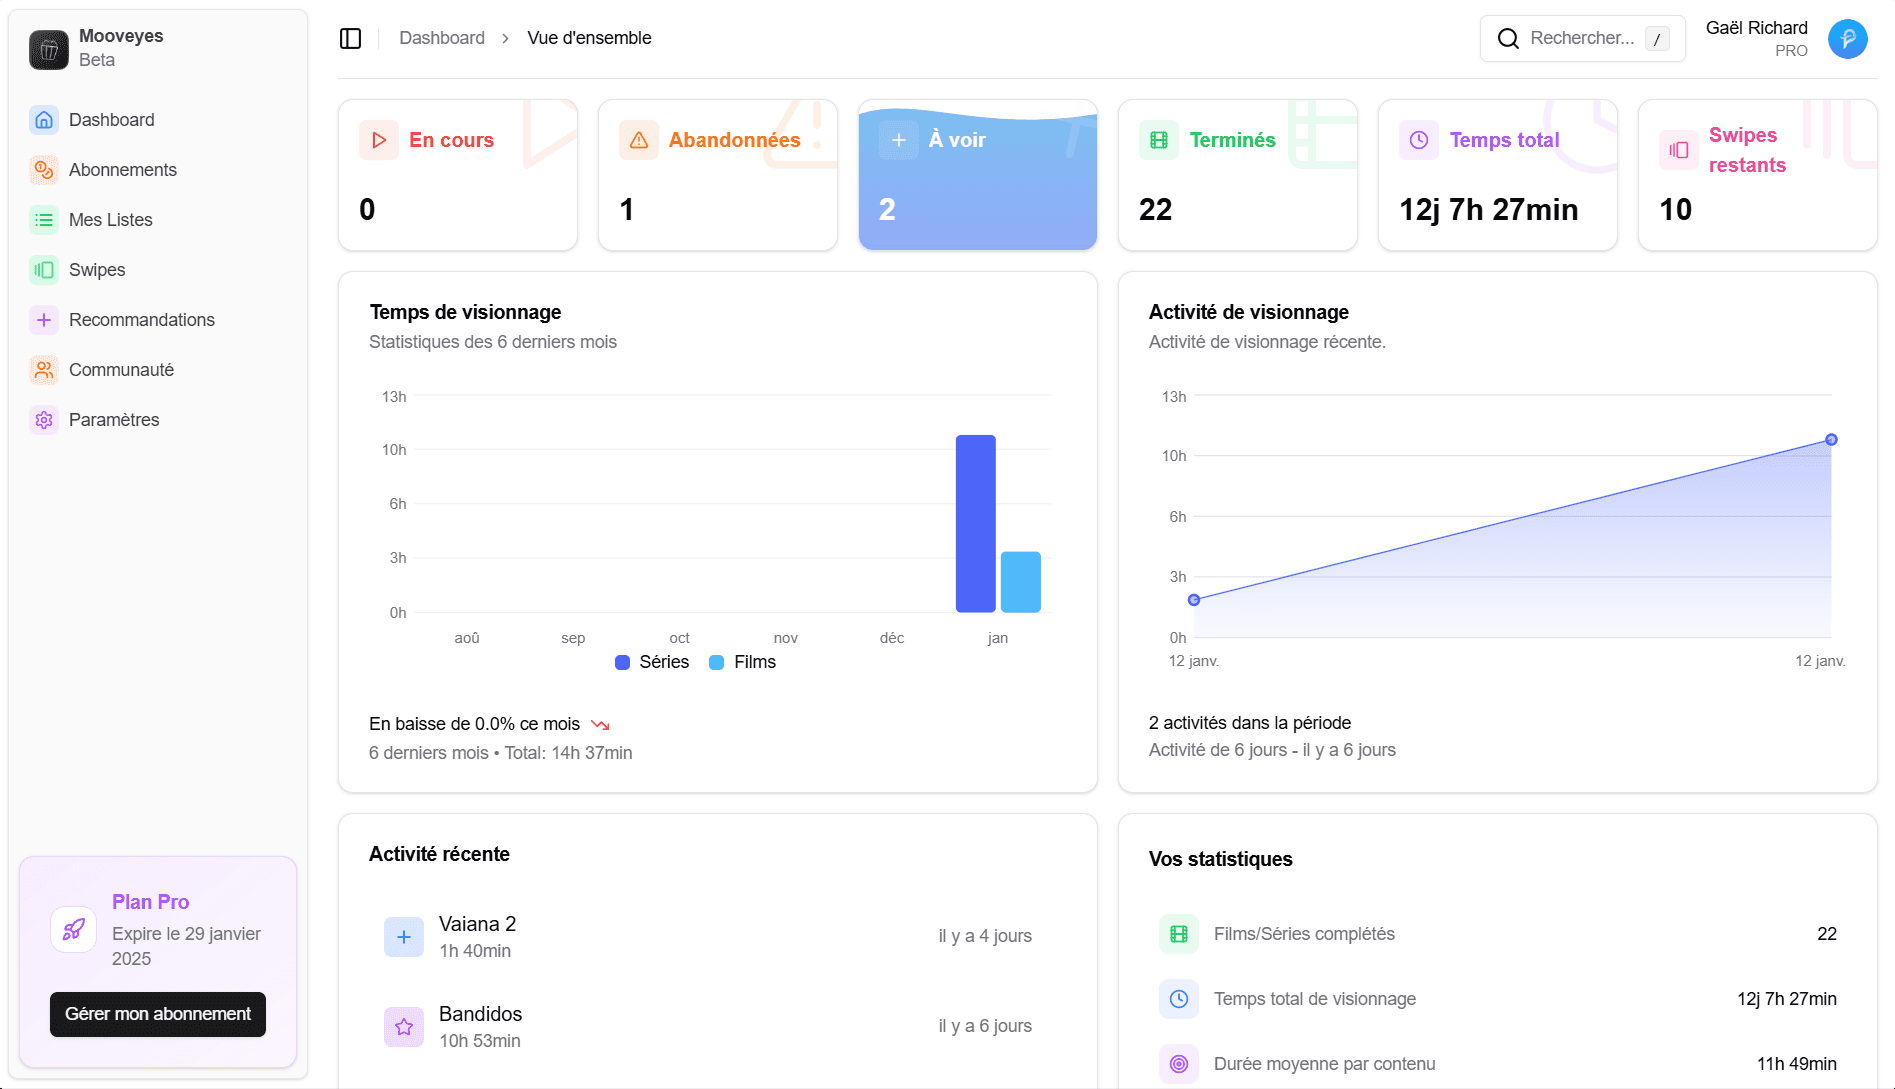Image resolution: width=1895 pixels, height=1089 pixels.
Task: Click the search magnifier icon
Action: point(1508,38)
